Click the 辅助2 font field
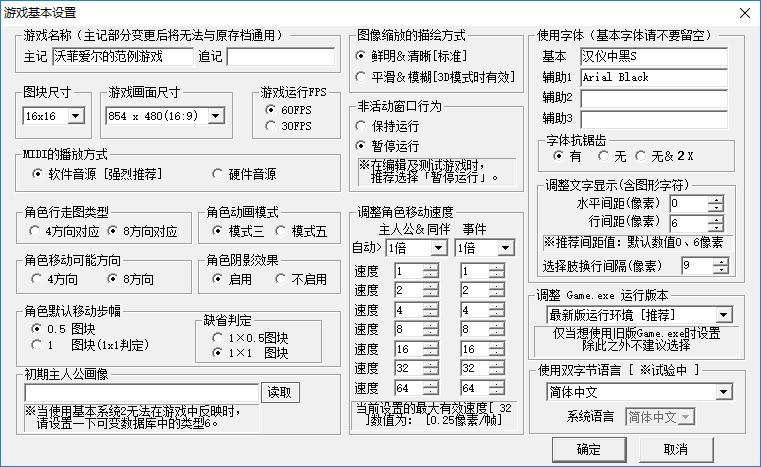 pyautogui.click(x=654, y=99)
